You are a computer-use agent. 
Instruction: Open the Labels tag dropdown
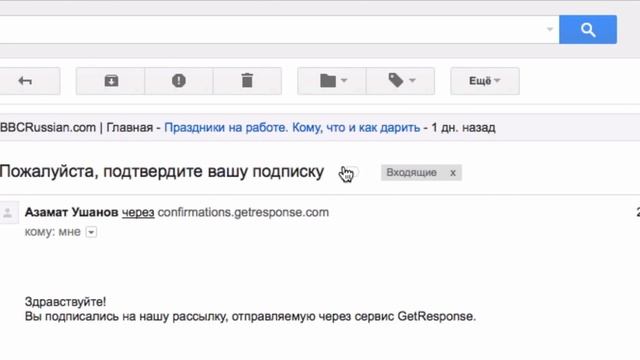point(400,81)
